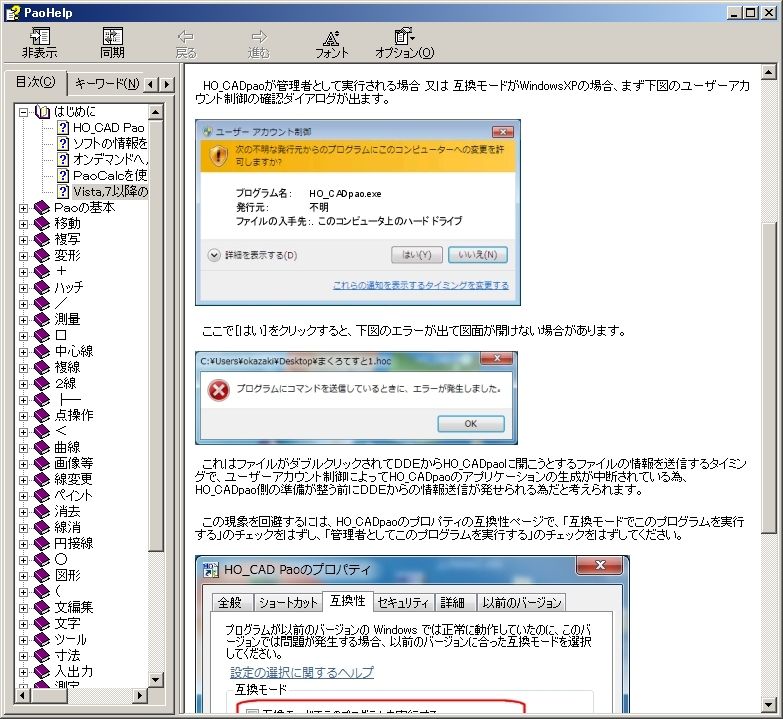Expand the 中心線 book node
Viewport: 783px width, 719px height.
tap(23, 352)
